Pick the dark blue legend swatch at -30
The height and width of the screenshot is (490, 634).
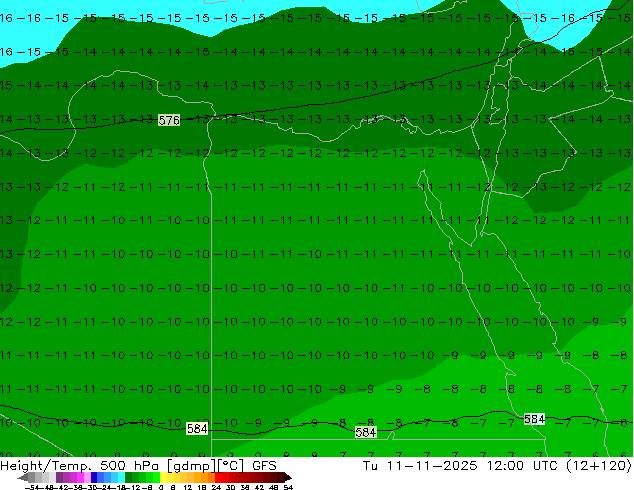click(x=94, y=477)
